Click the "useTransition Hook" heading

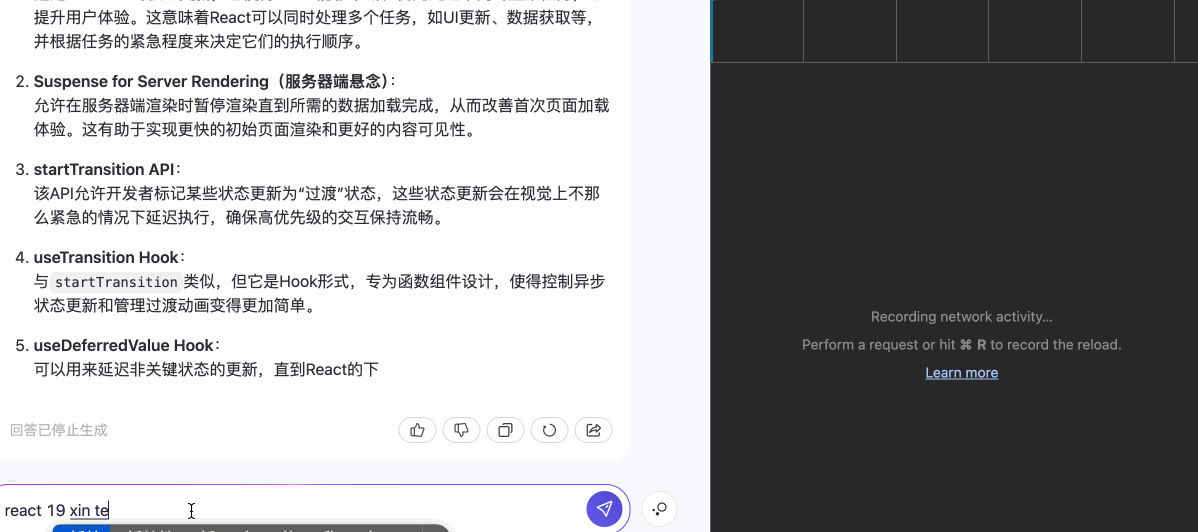(106, 258)
